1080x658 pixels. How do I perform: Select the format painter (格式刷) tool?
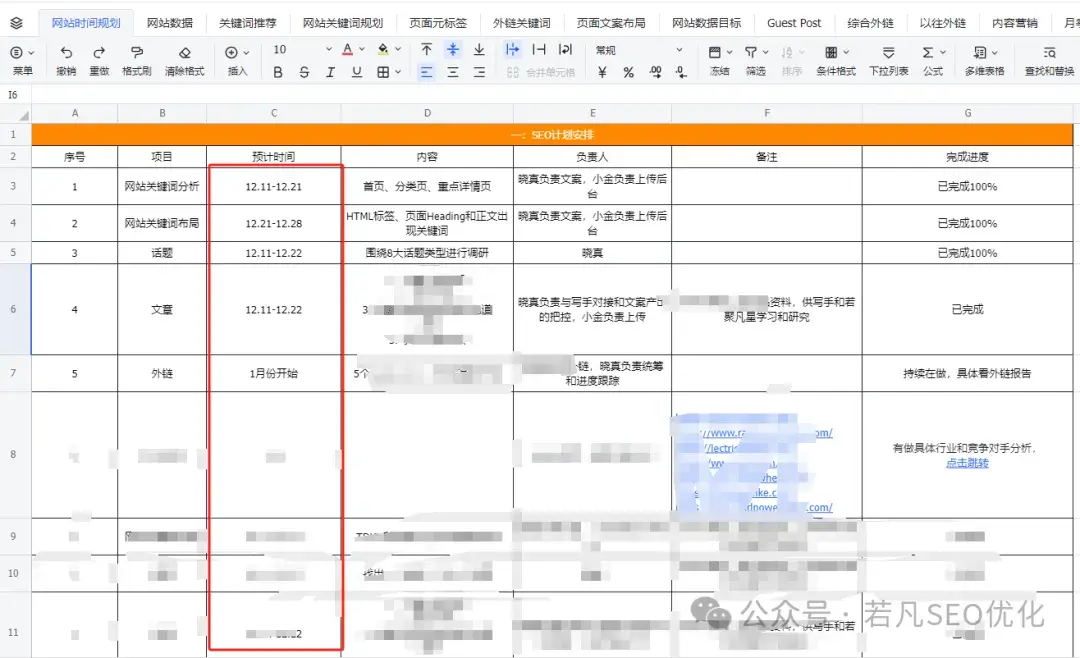136,52
